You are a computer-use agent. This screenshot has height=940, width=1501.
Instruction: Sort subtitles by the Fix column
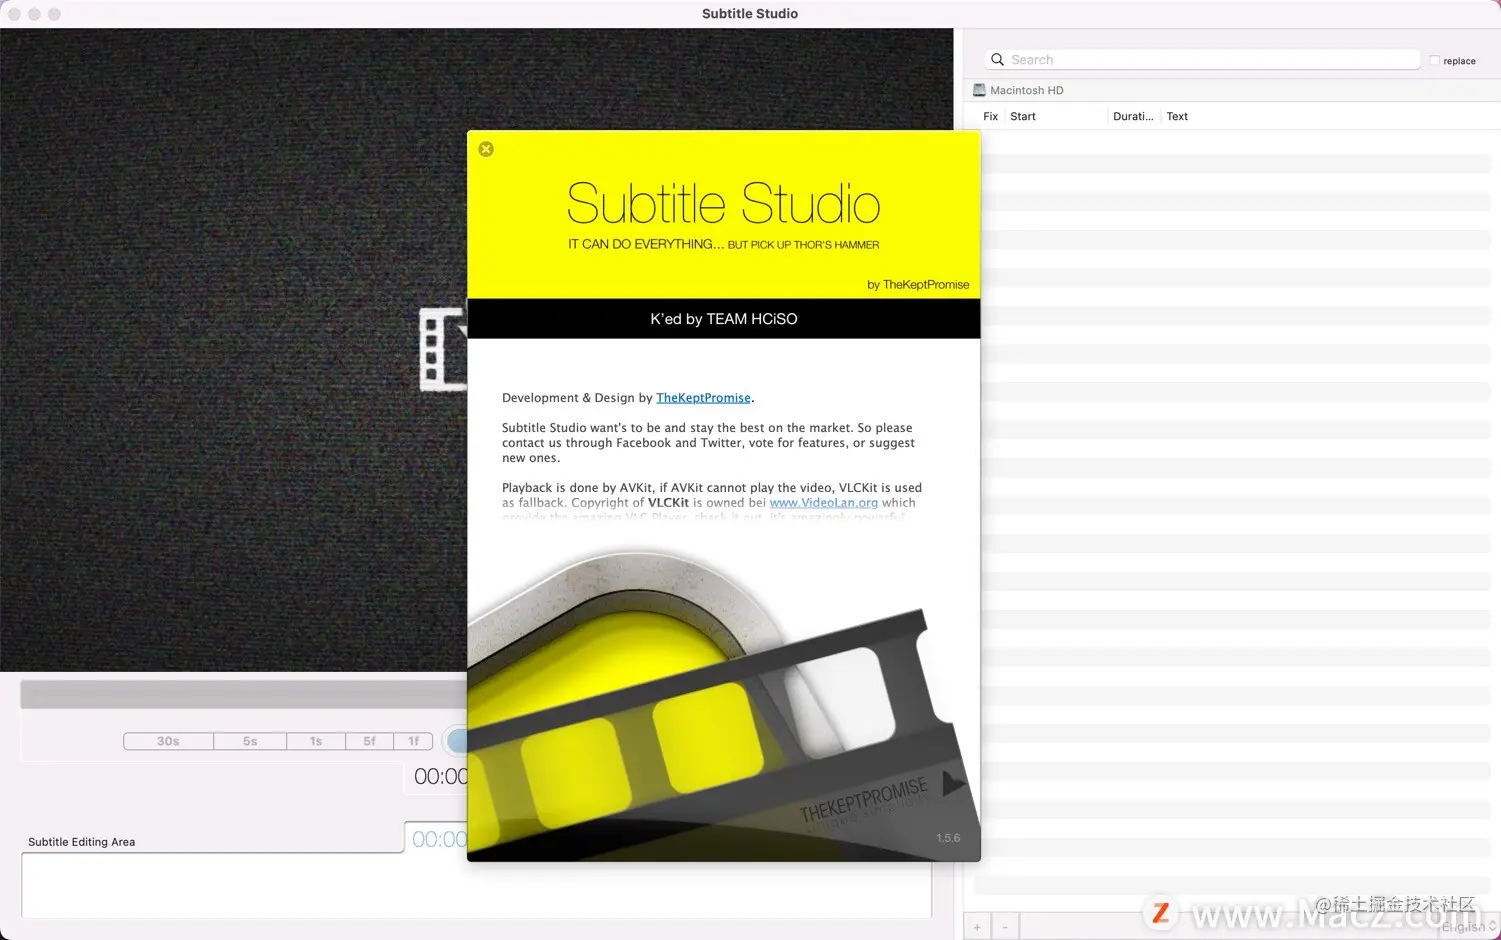tap(990, 117)
